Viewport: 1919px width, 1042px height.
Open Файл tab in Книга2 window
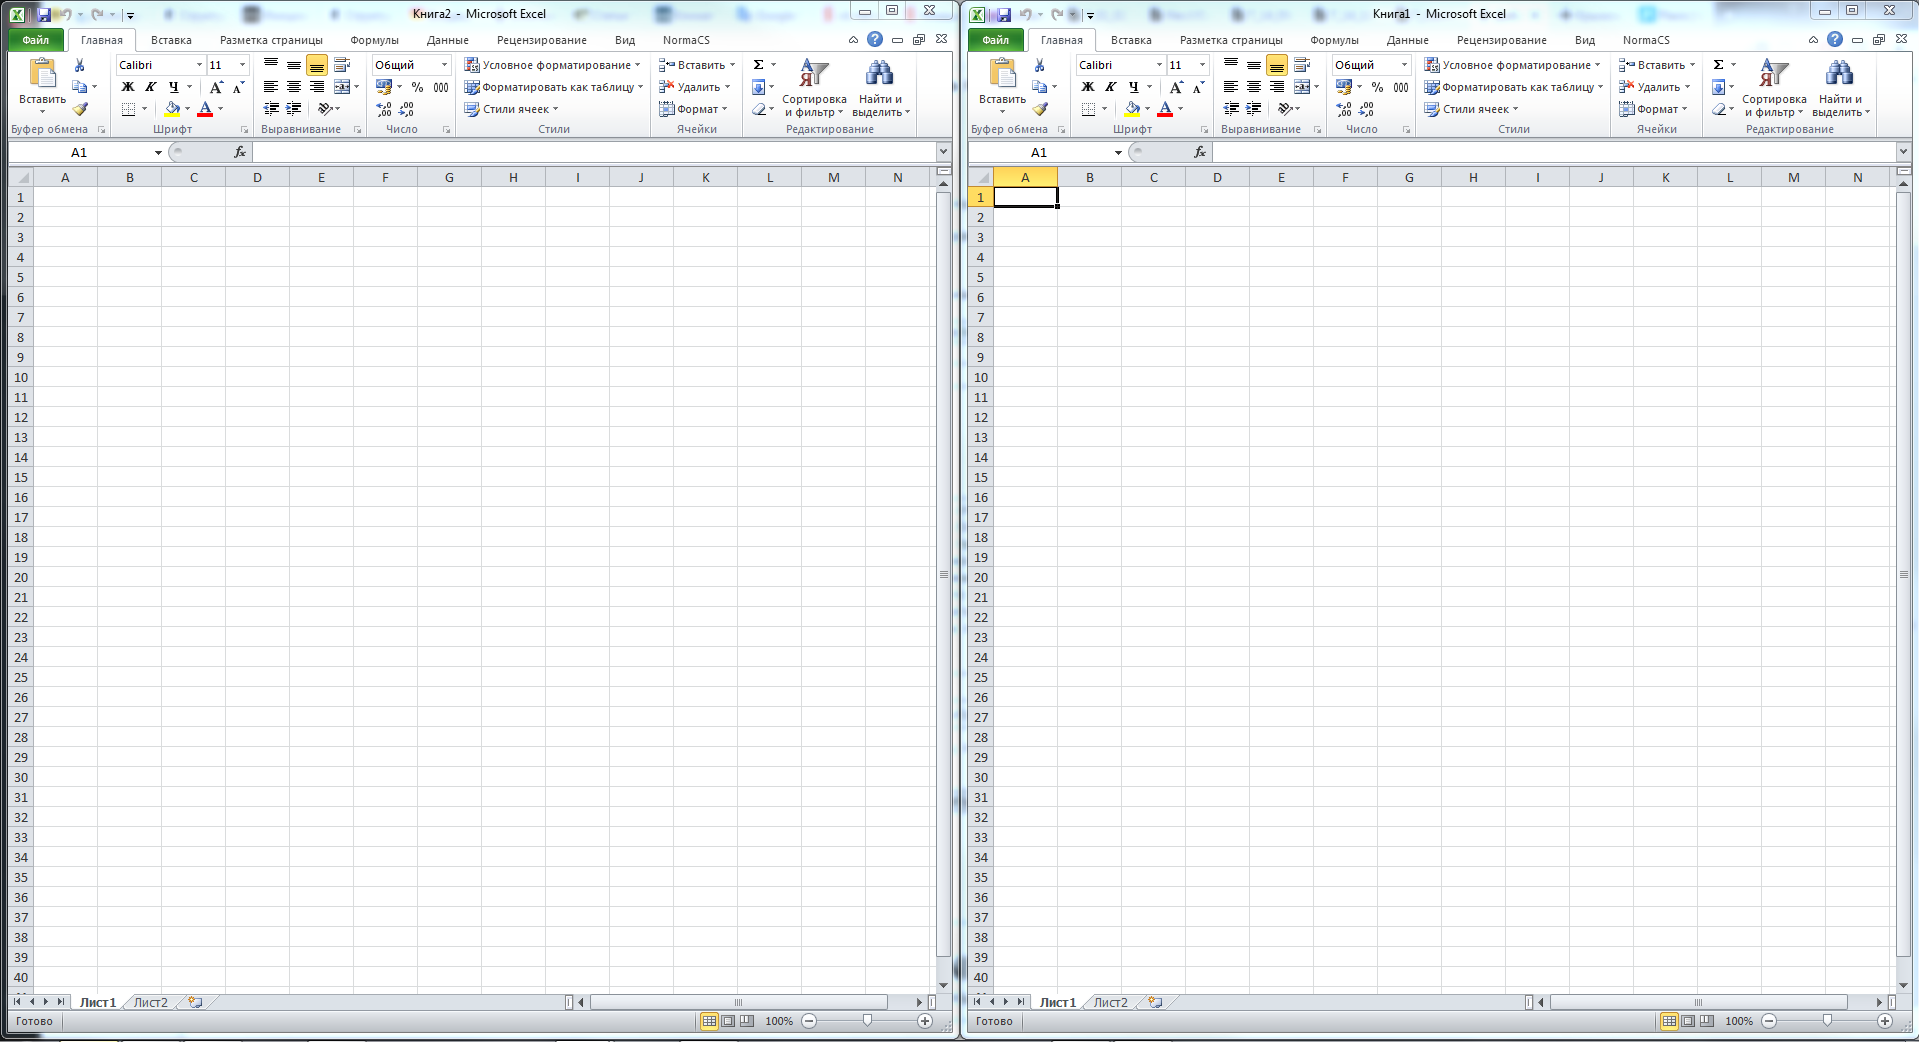click(x=36, y=40)
